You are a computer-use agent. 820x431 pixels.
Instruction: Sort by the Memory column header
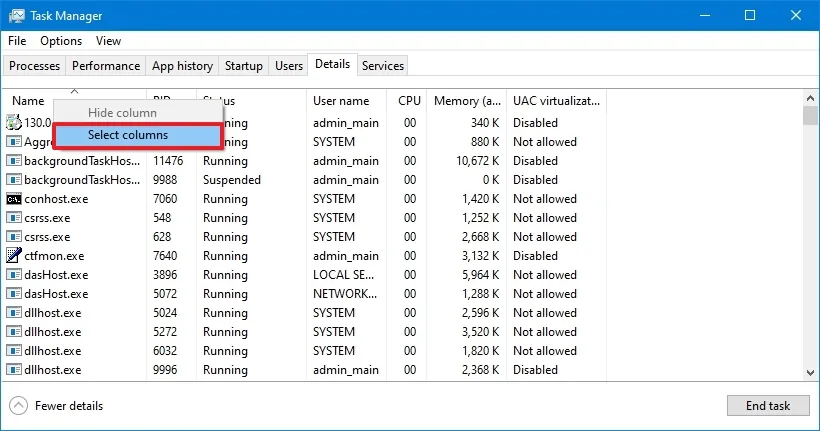pyautogui.click(x=466, y=100)
